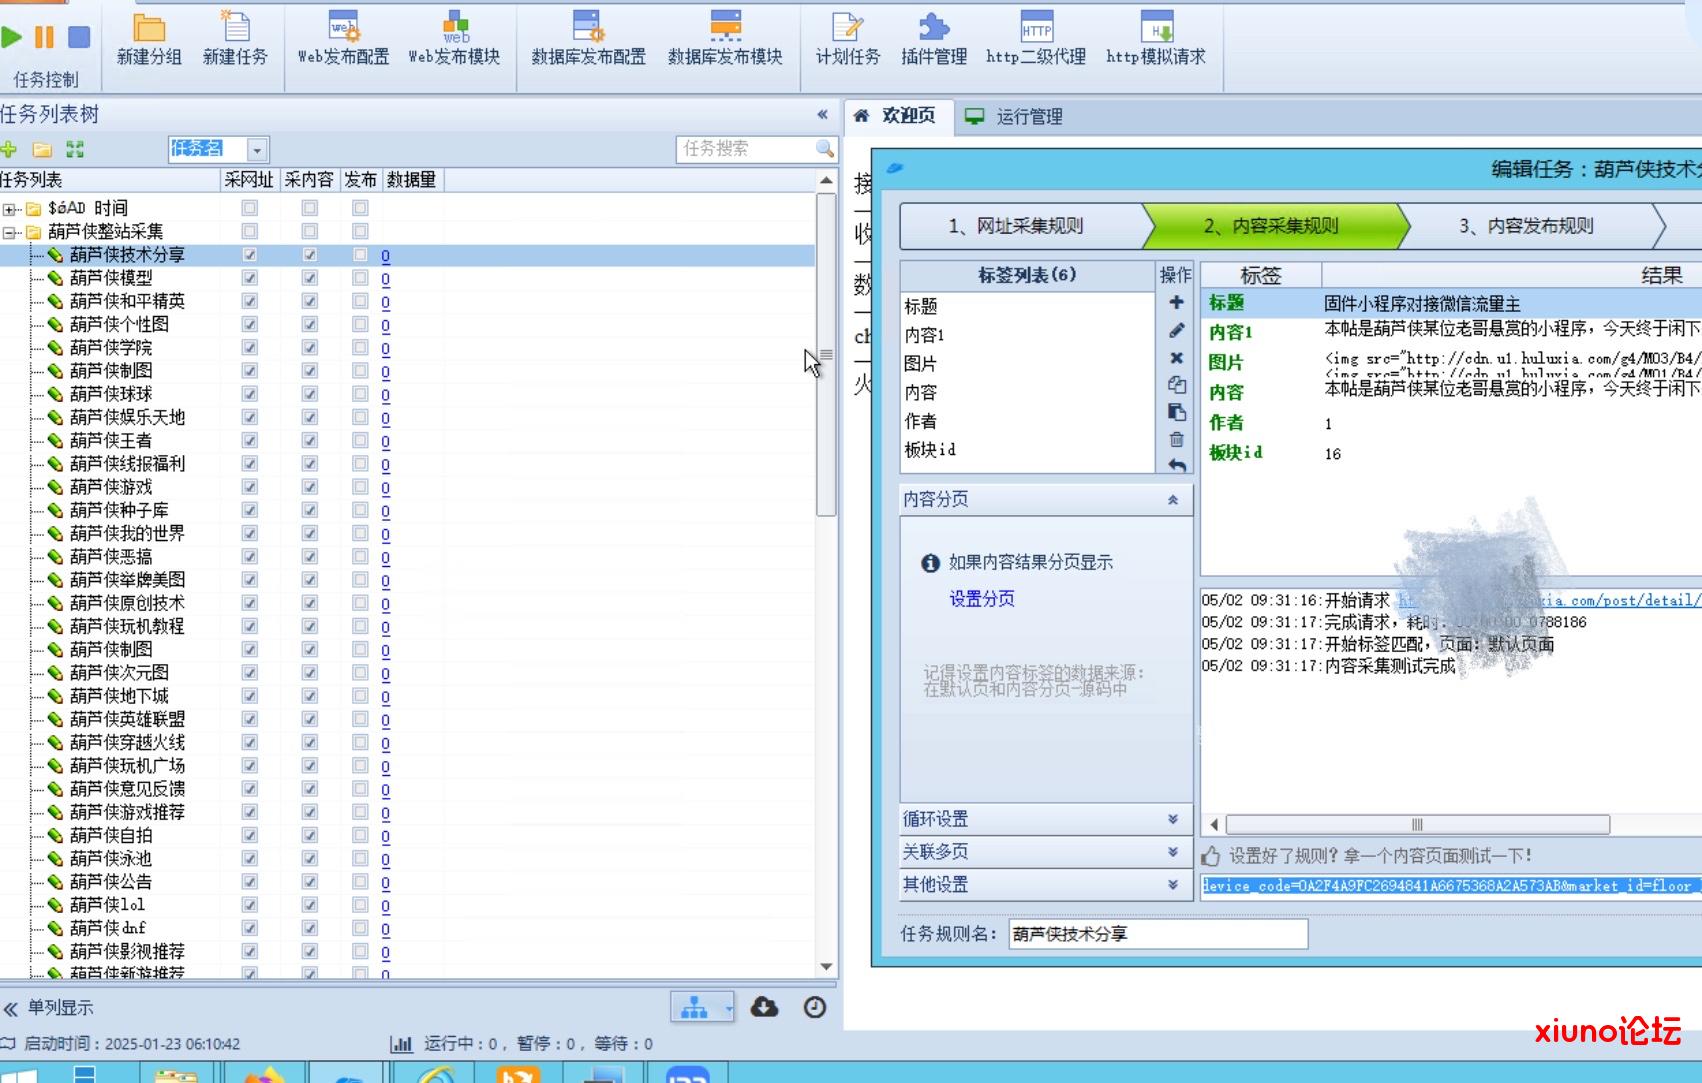Open Web发布模块
The height and width of the screenshot is (1083, 1702).
[x=454, y=39]
